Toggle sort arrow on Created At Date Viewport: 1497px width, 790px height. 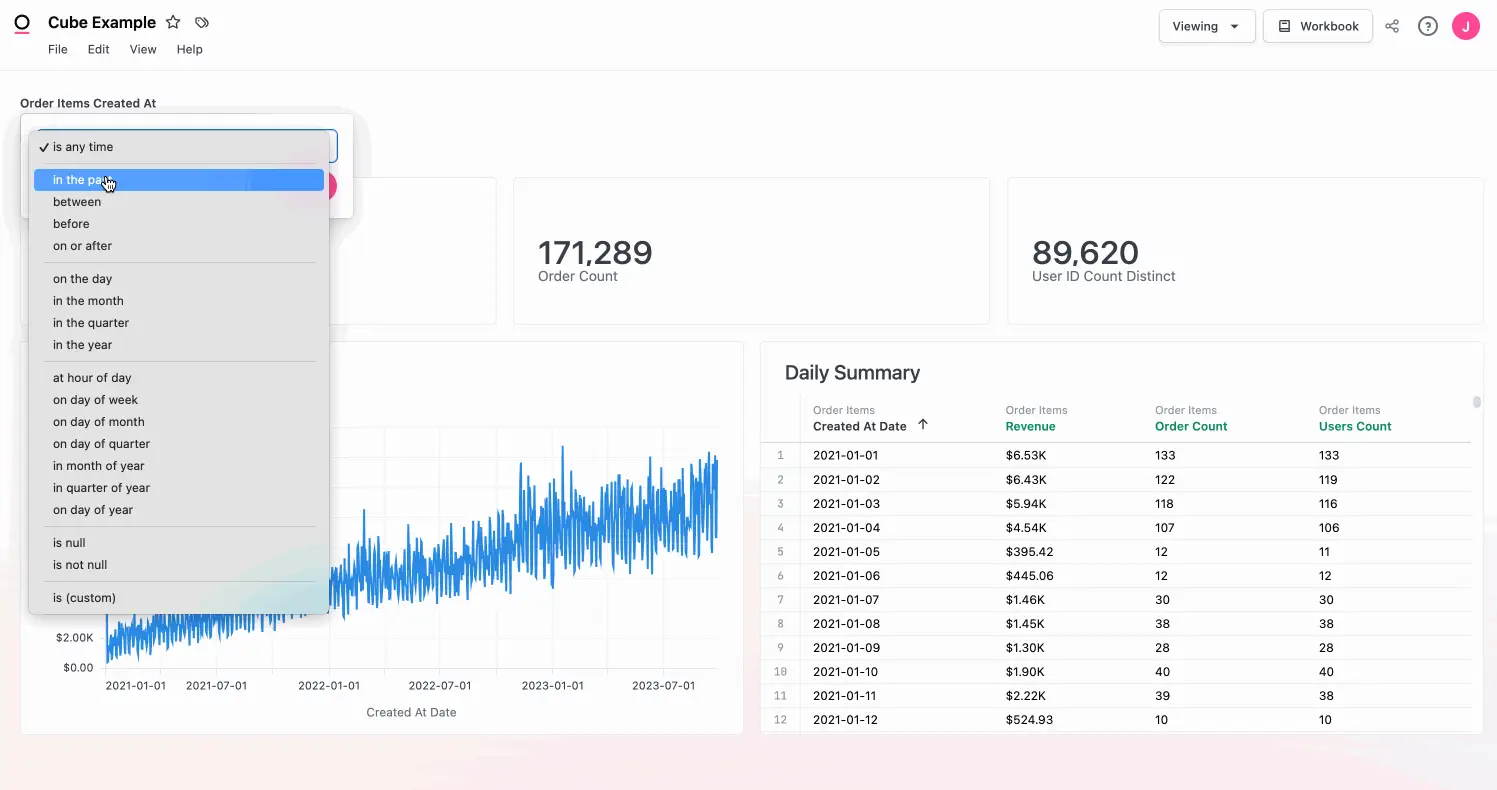pos(923,425)
